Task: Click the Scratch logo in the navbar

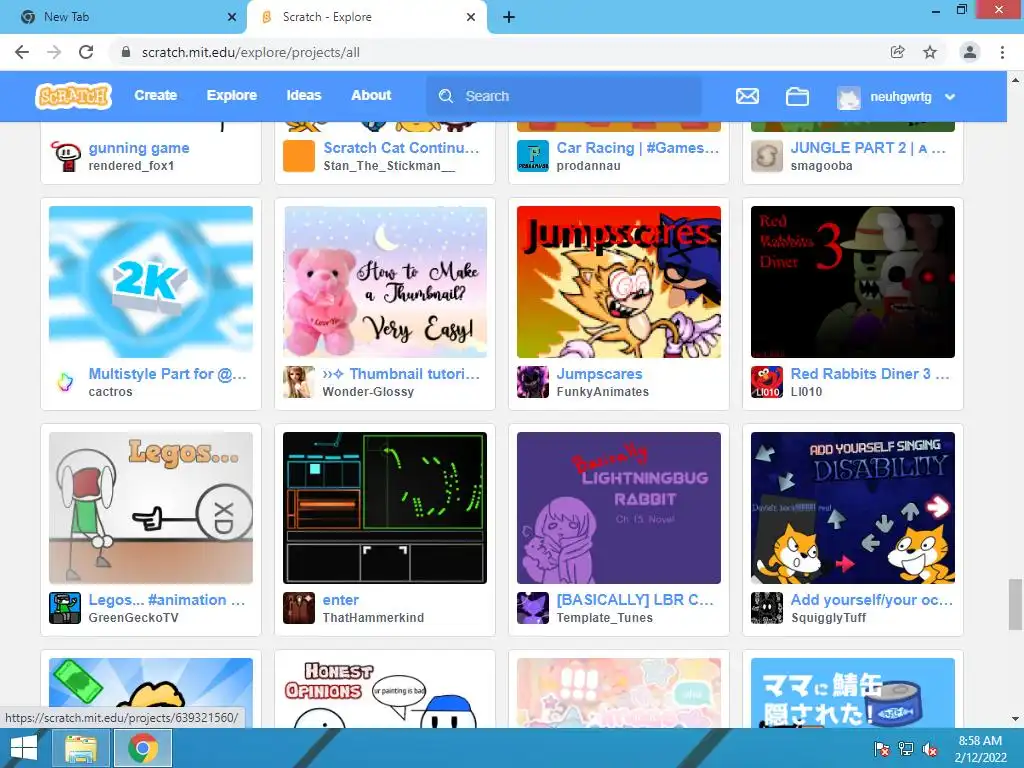Action: pyautogui.click(x=74, y=96)
